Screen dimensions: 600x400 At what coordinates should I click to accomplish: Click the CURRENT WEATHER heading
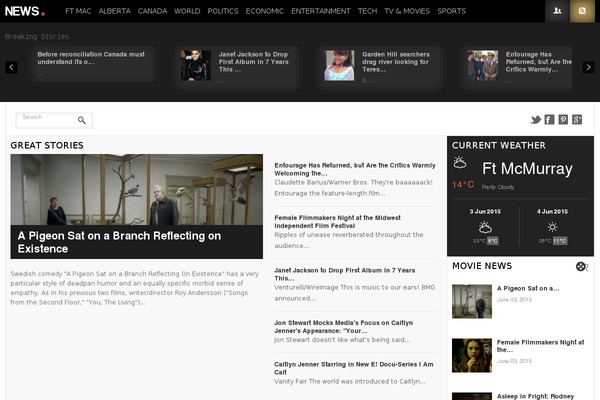coord(499,145)
